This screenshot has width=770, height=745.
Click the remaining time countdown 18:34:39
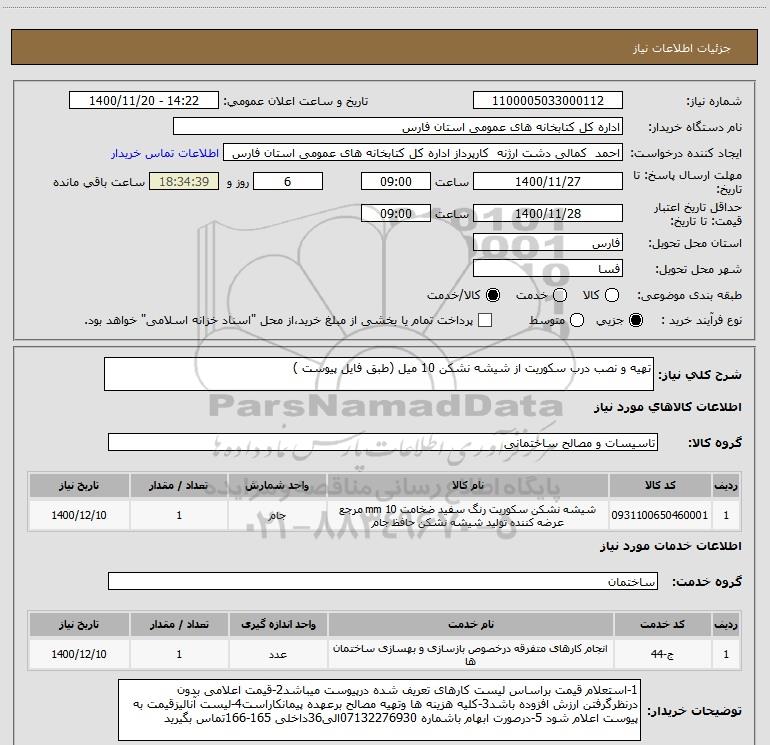click(x=184, y=182)
